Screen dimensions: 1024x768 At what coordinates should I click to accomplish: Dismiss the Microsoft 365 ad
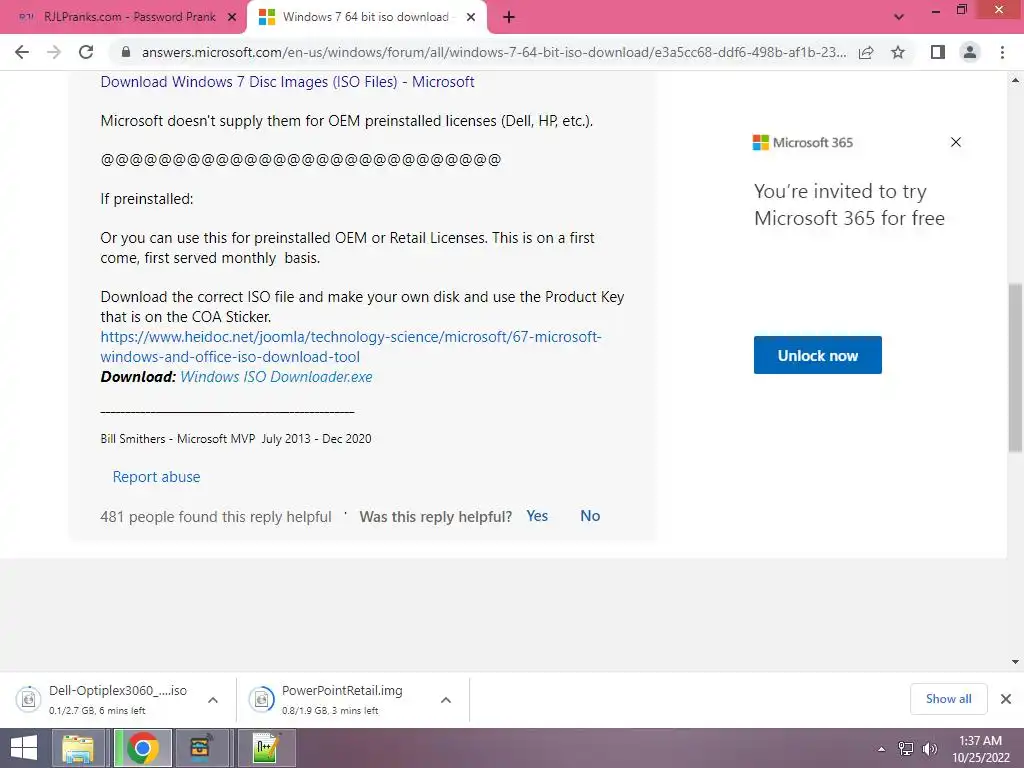click(x=955, y=142)
